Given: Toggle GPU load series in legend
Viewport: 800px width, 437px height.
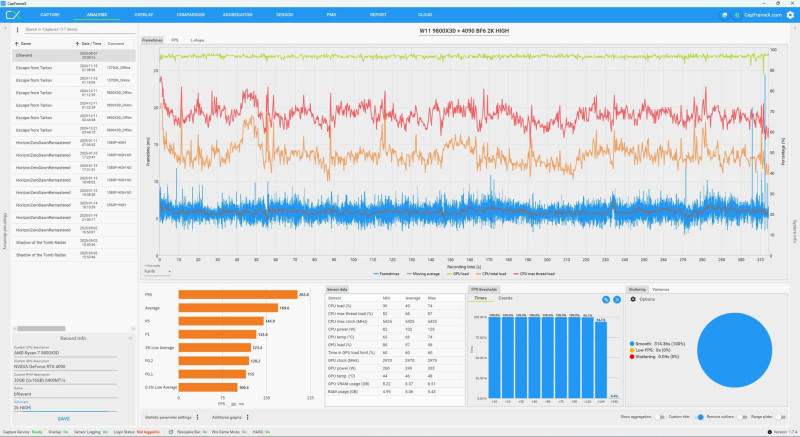Looking at the screenshot, I should coord(458,274).
